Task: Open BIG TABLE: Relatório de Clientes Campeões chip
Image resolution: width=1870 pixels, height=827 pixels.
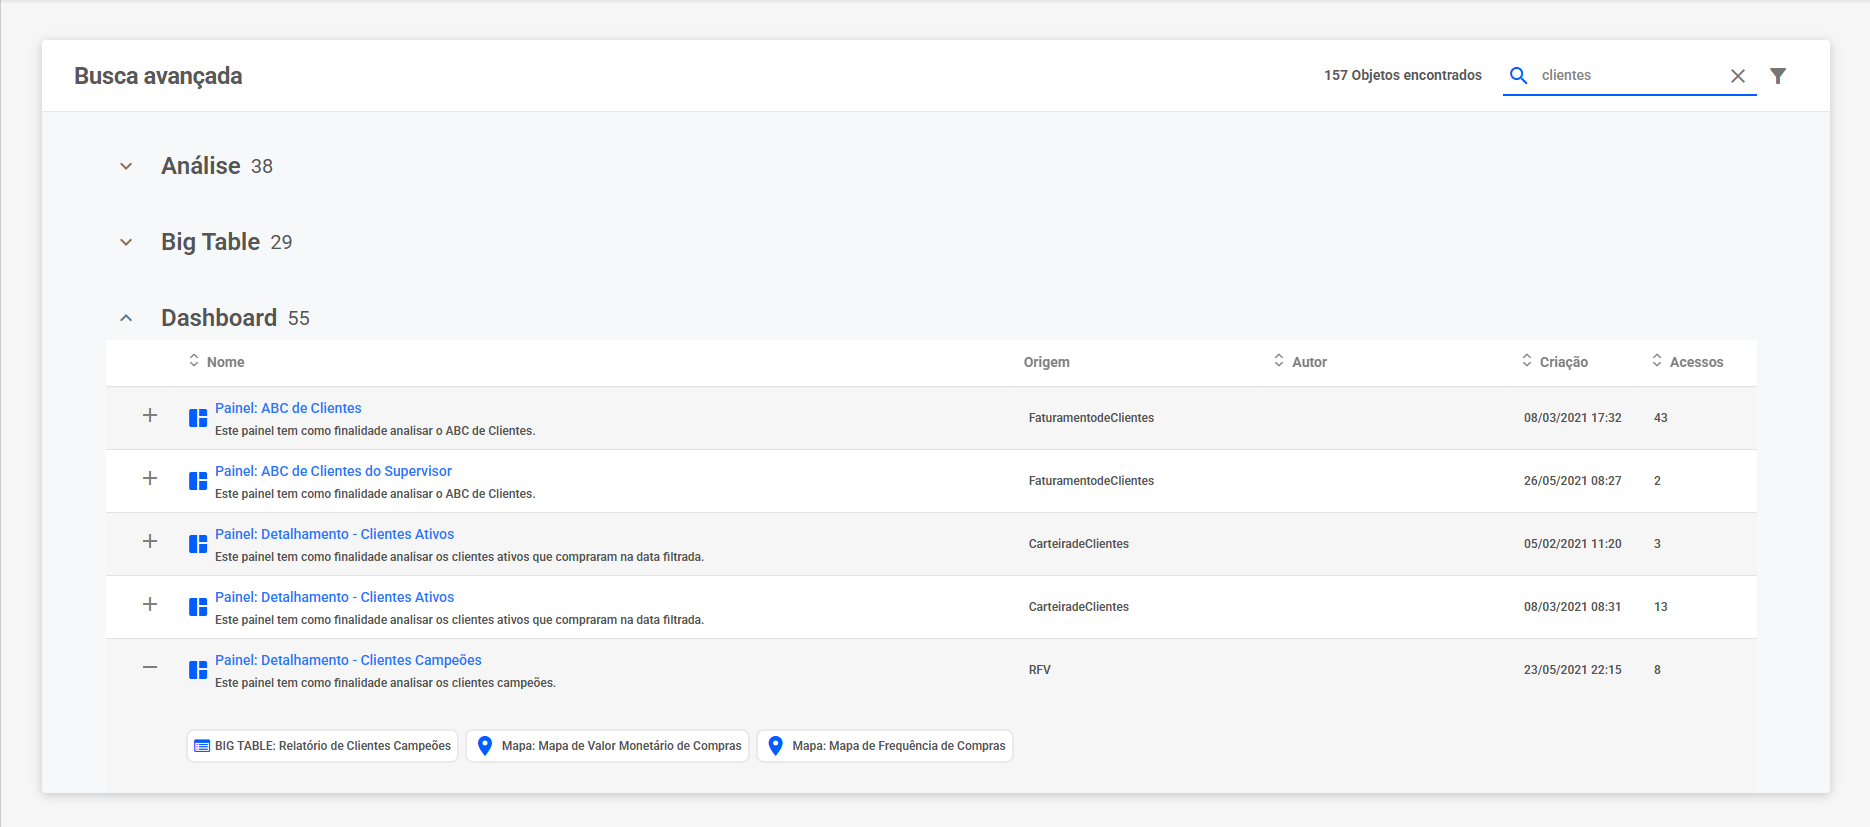Action: (x=322, y=746)
